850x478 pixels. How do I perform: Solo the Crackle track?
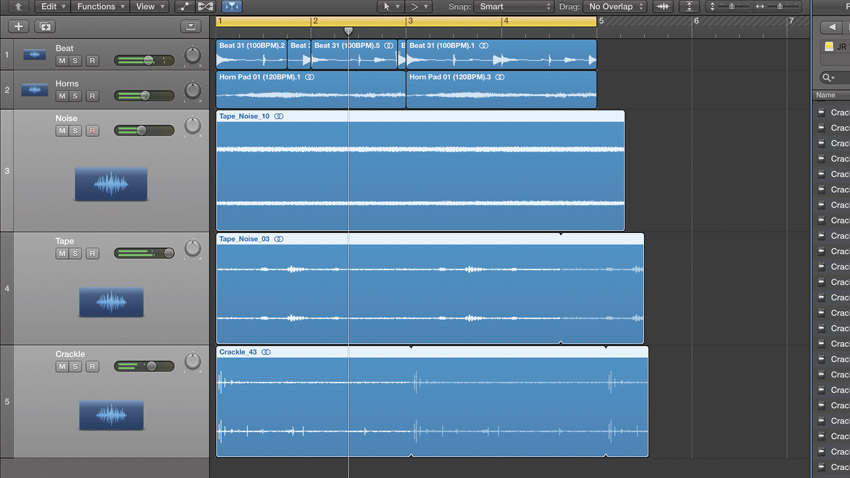tap(75, 366)
